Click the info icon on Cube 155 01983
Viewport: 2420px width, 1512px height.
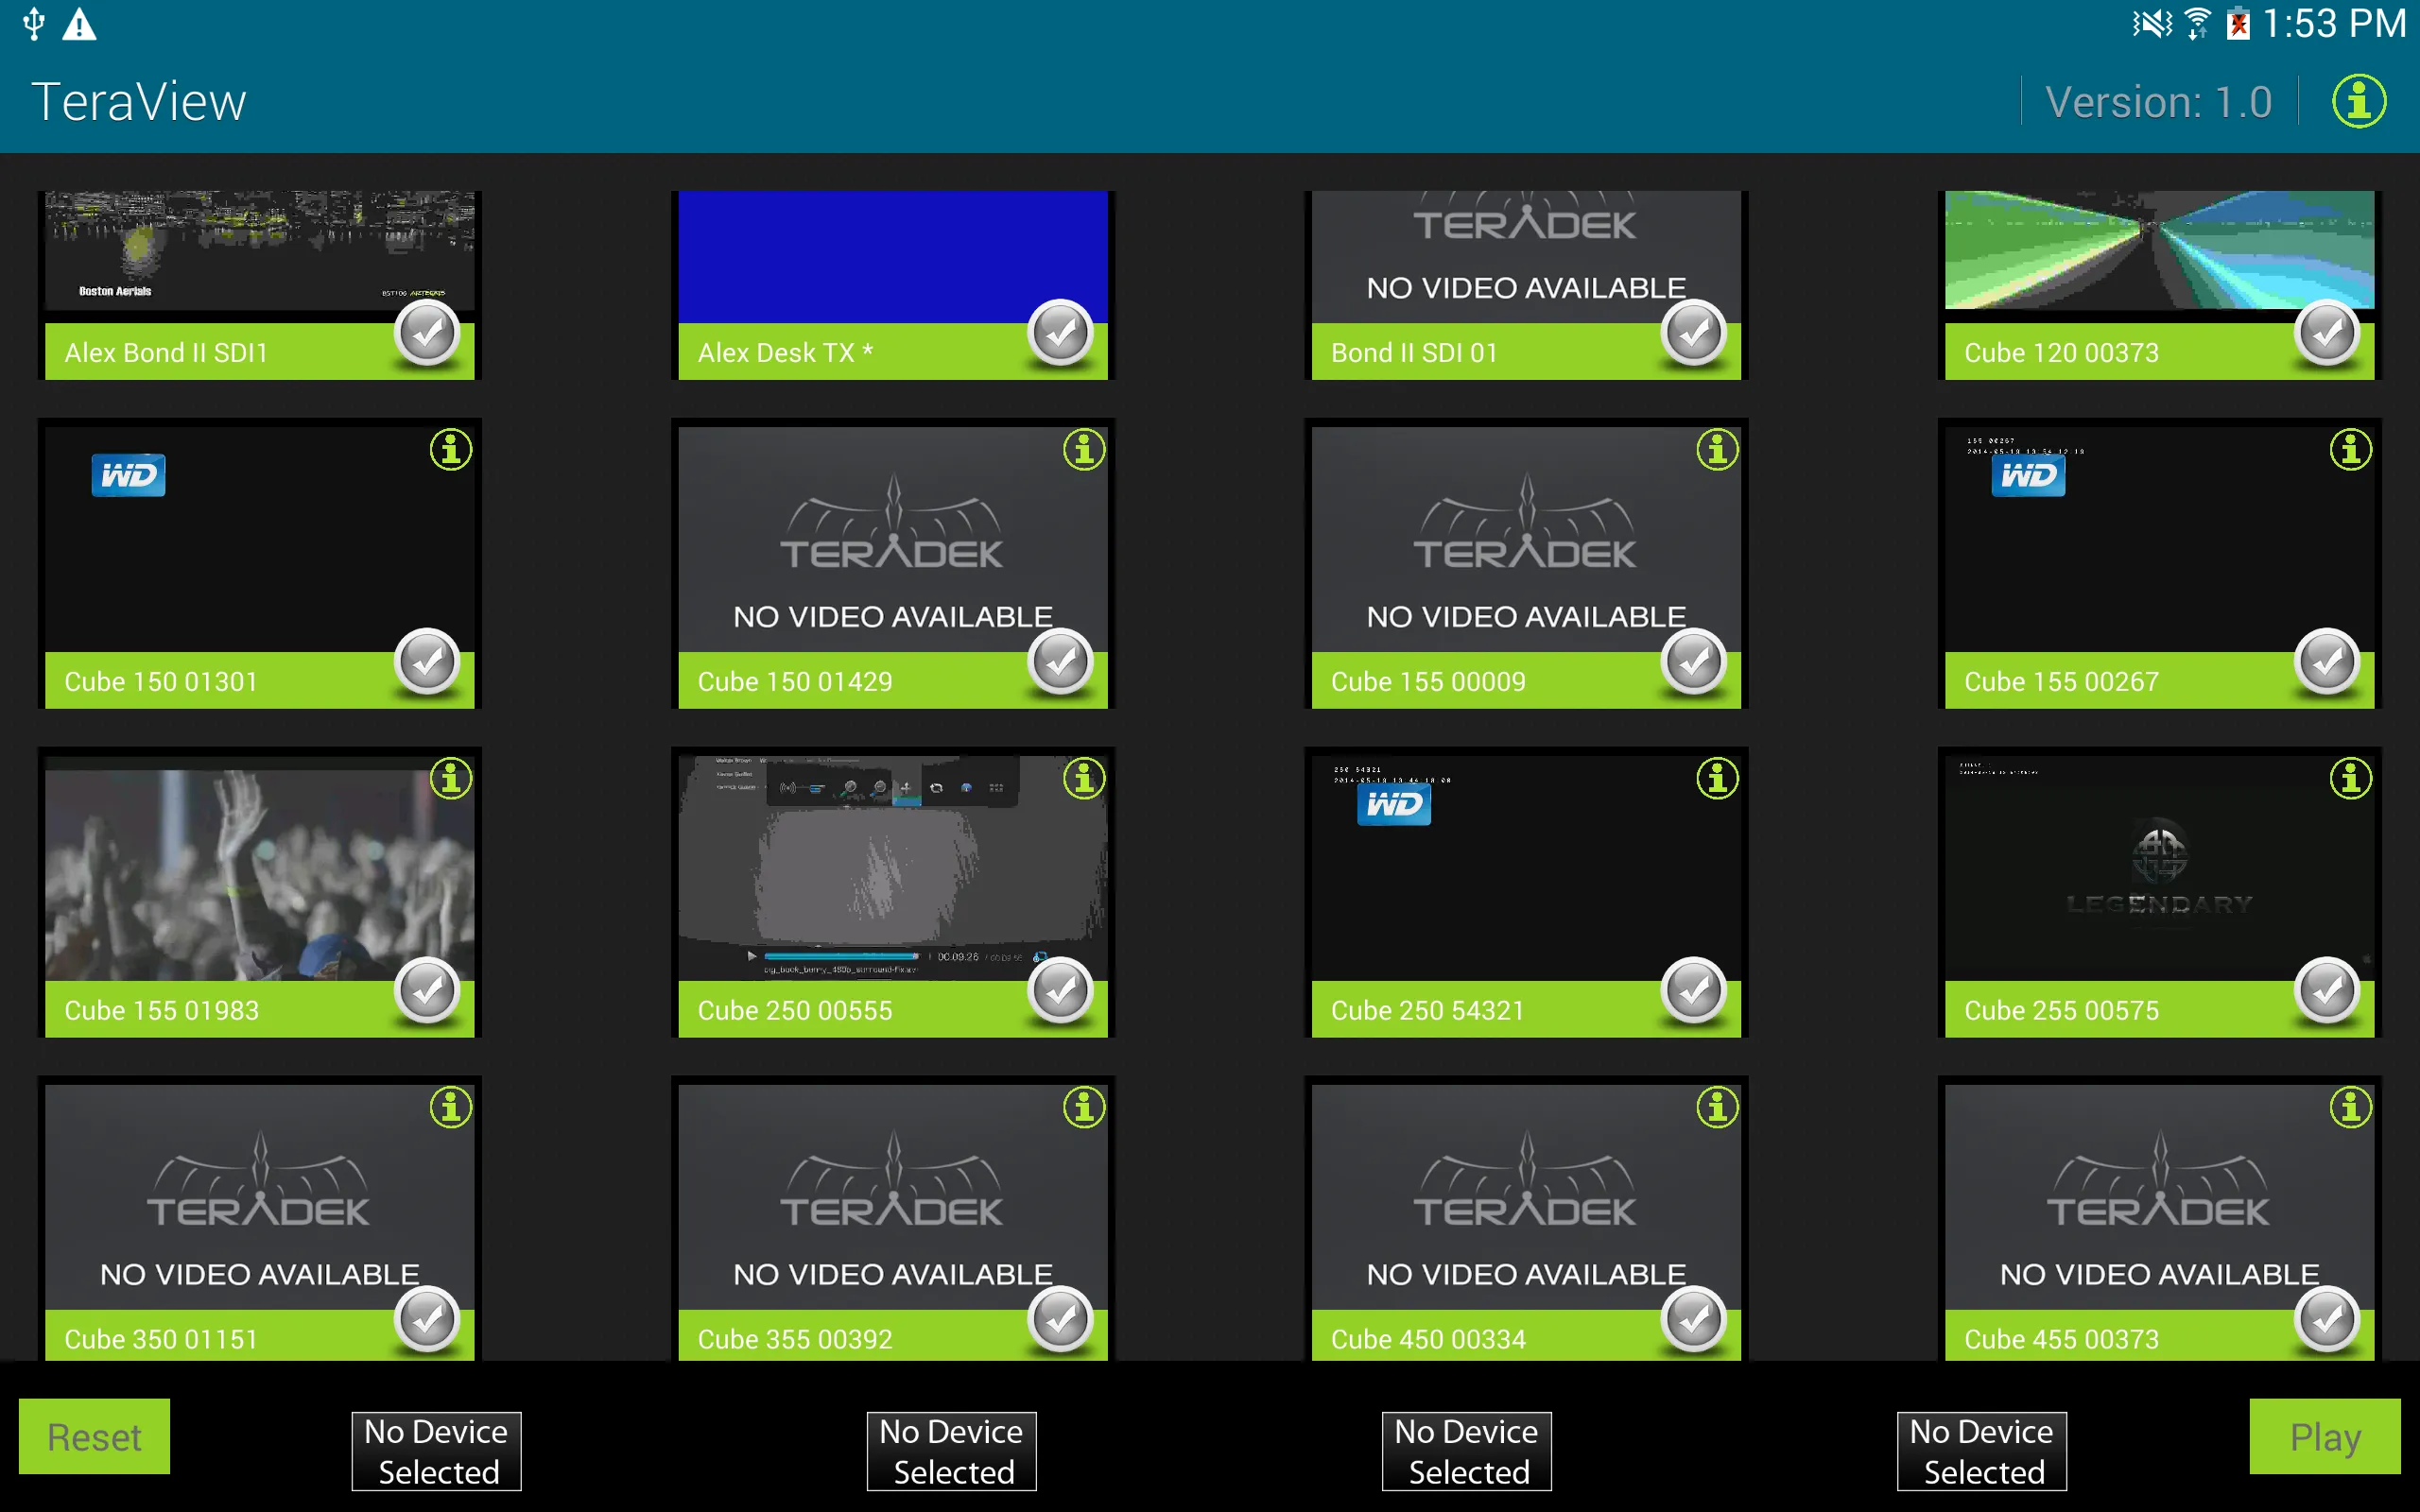tap(448, 781)
